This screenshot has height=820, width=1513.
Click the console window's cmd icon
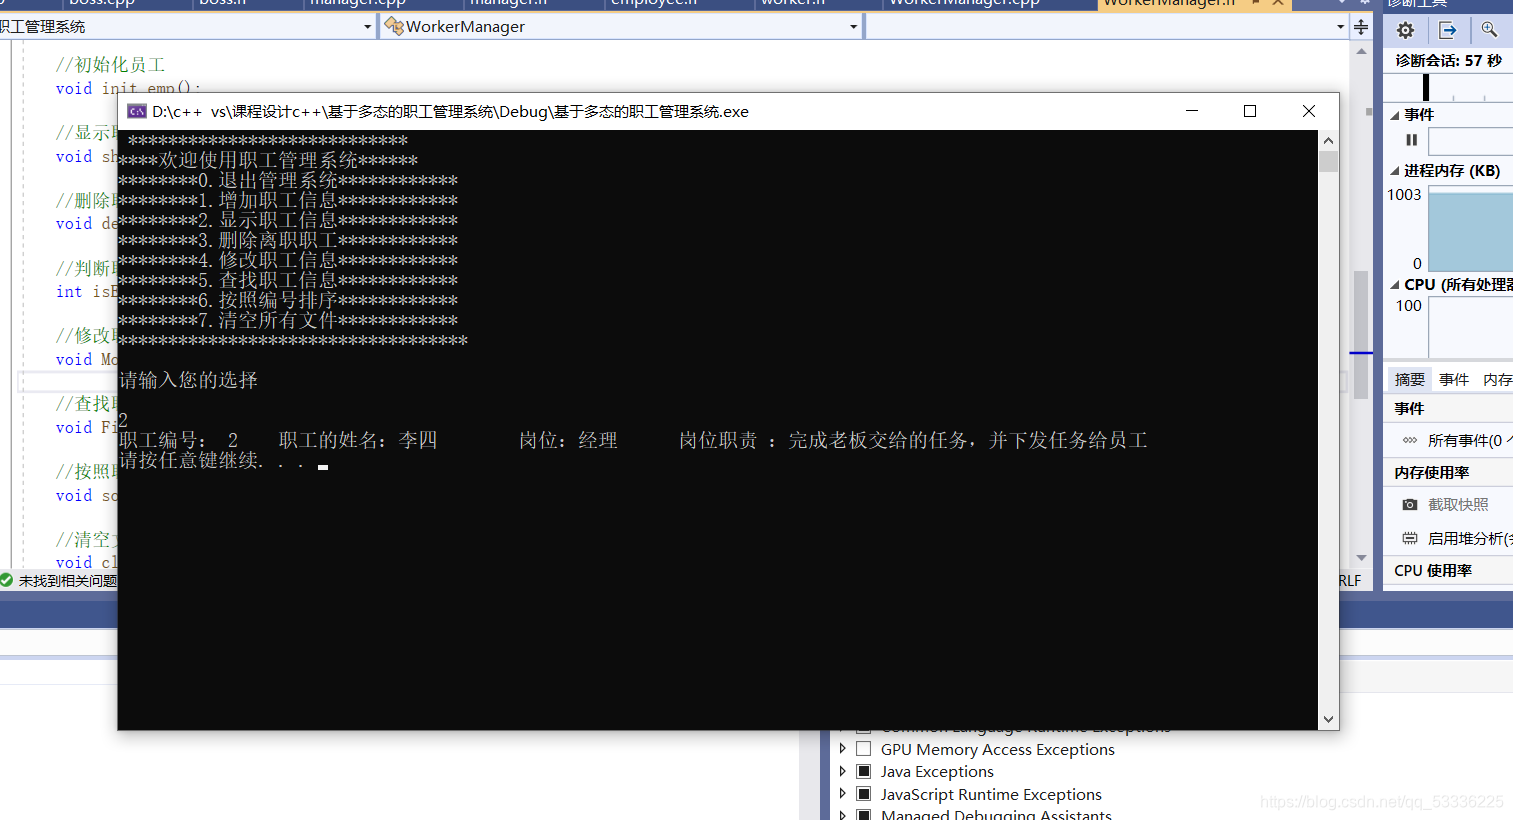click(x=137, y=111)
